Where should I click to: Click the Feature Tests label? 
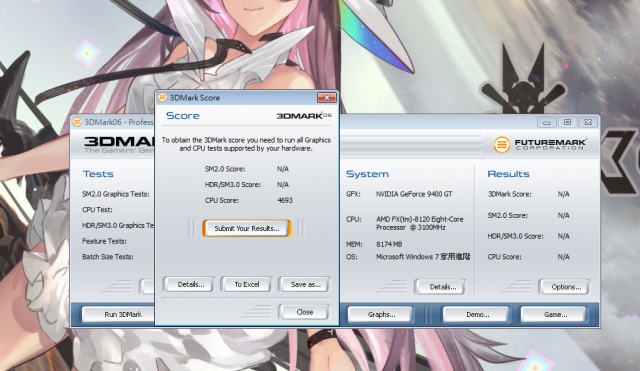(104, 241)
